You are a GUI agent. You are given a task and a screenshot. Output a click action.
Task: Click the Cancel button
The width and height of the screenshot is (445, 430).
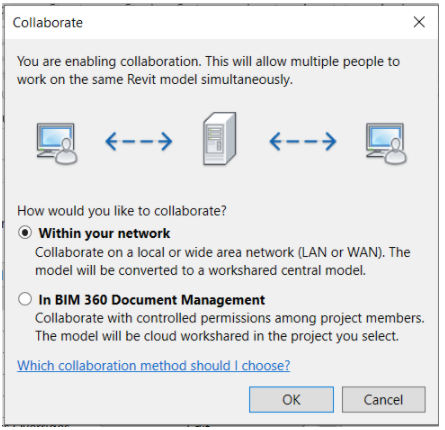[384, 400]
